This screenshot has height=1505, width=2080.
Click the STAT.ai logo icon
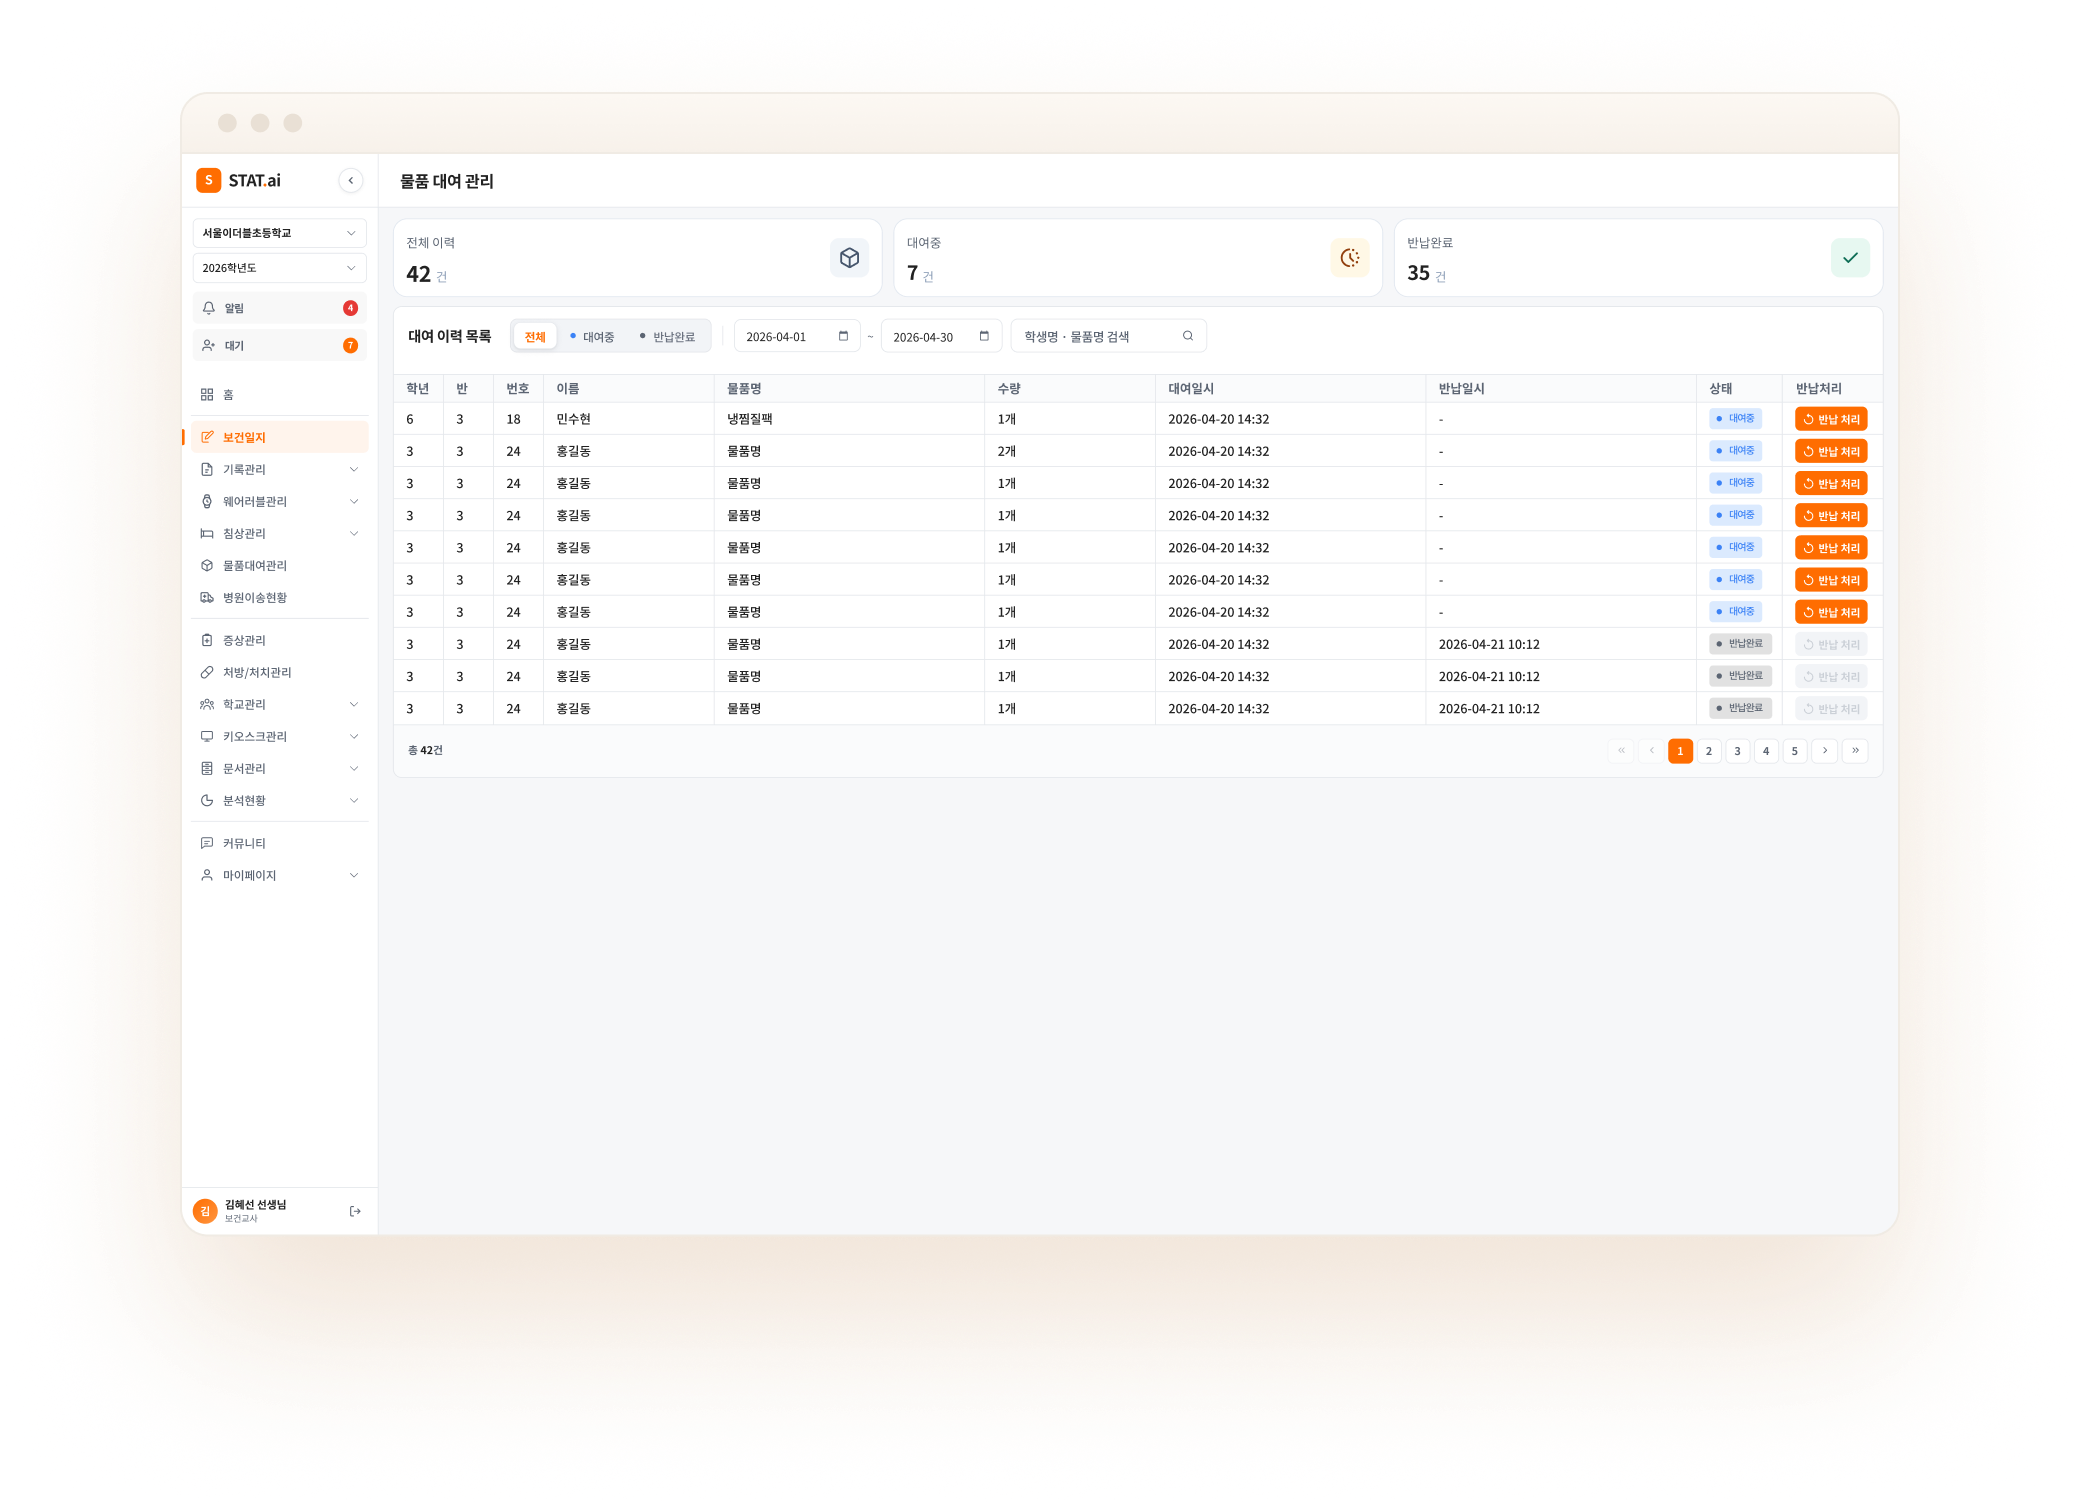pyautogui.click(x=208, y=180)
